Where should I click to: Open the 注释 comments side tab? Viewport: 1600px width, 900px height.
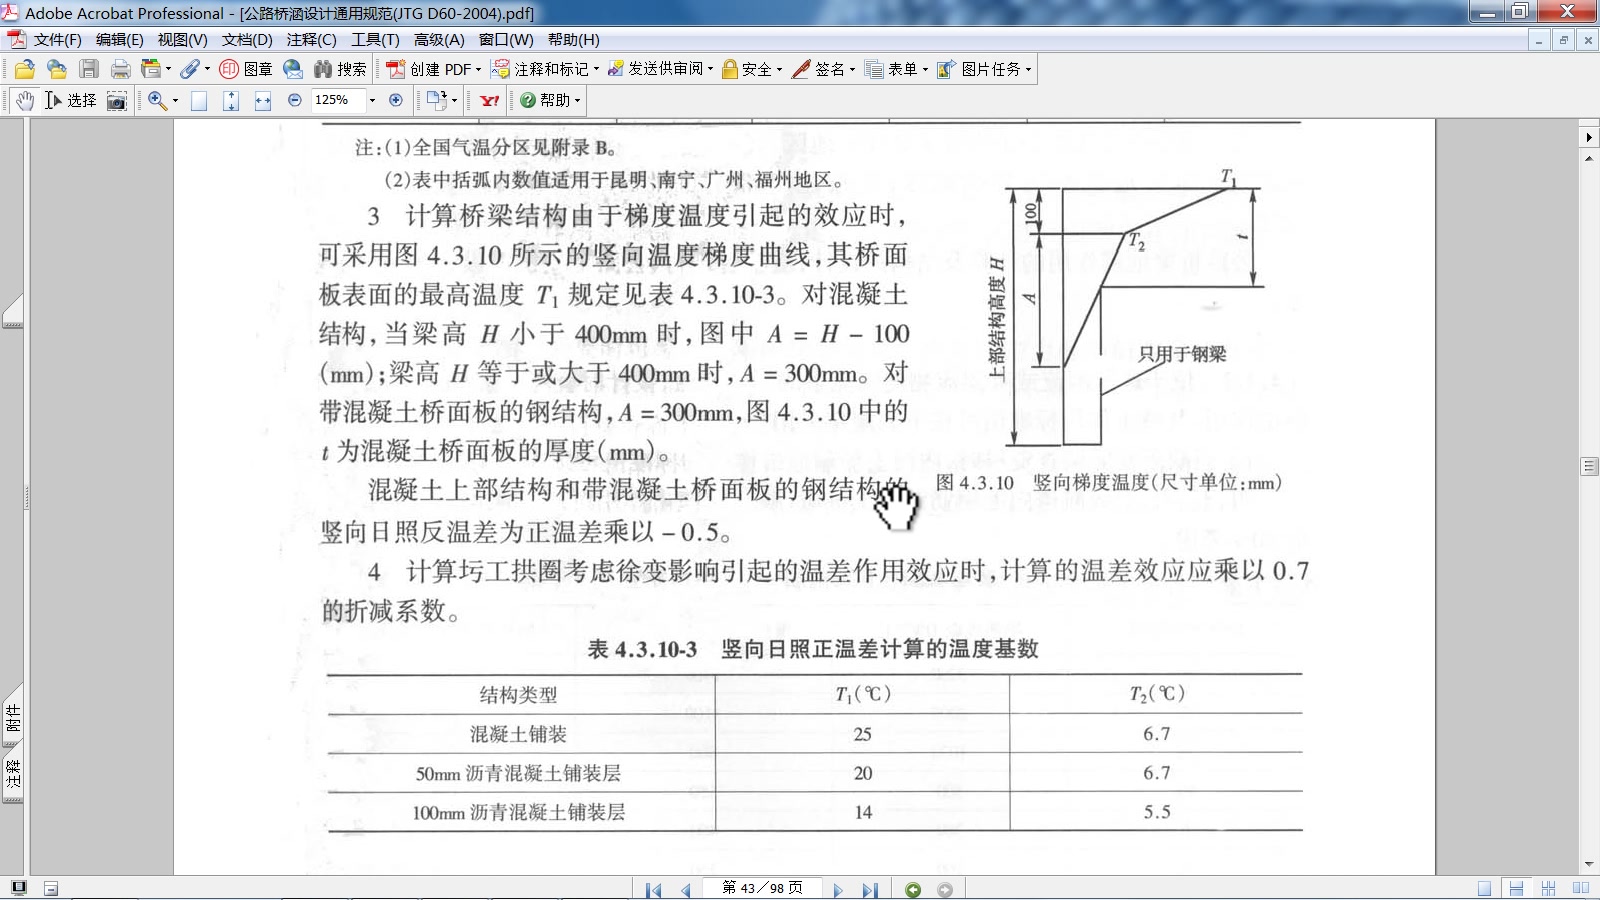click(x=13, y=773)
